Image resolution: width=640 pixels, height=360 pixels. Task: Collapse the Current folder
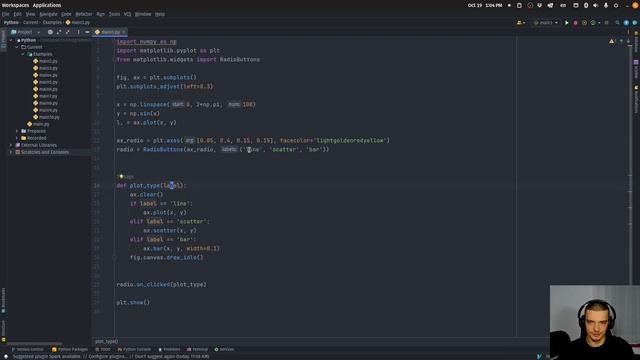[17, 47]
